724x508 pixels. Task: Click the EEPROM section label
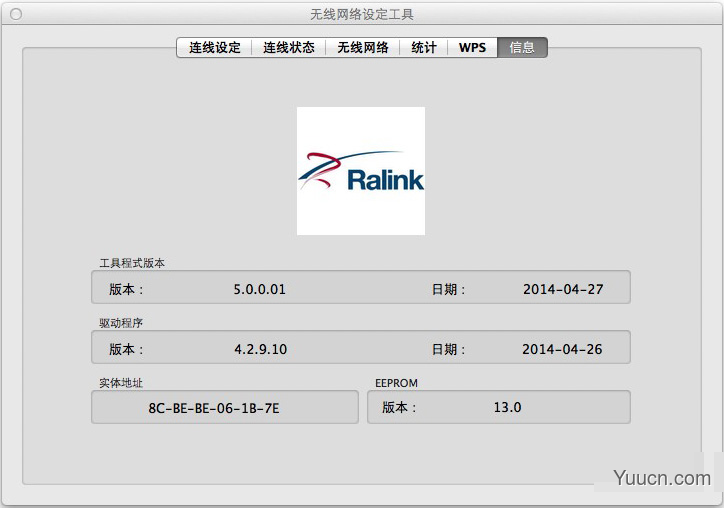pyautogui.click(x=396, y=383)
